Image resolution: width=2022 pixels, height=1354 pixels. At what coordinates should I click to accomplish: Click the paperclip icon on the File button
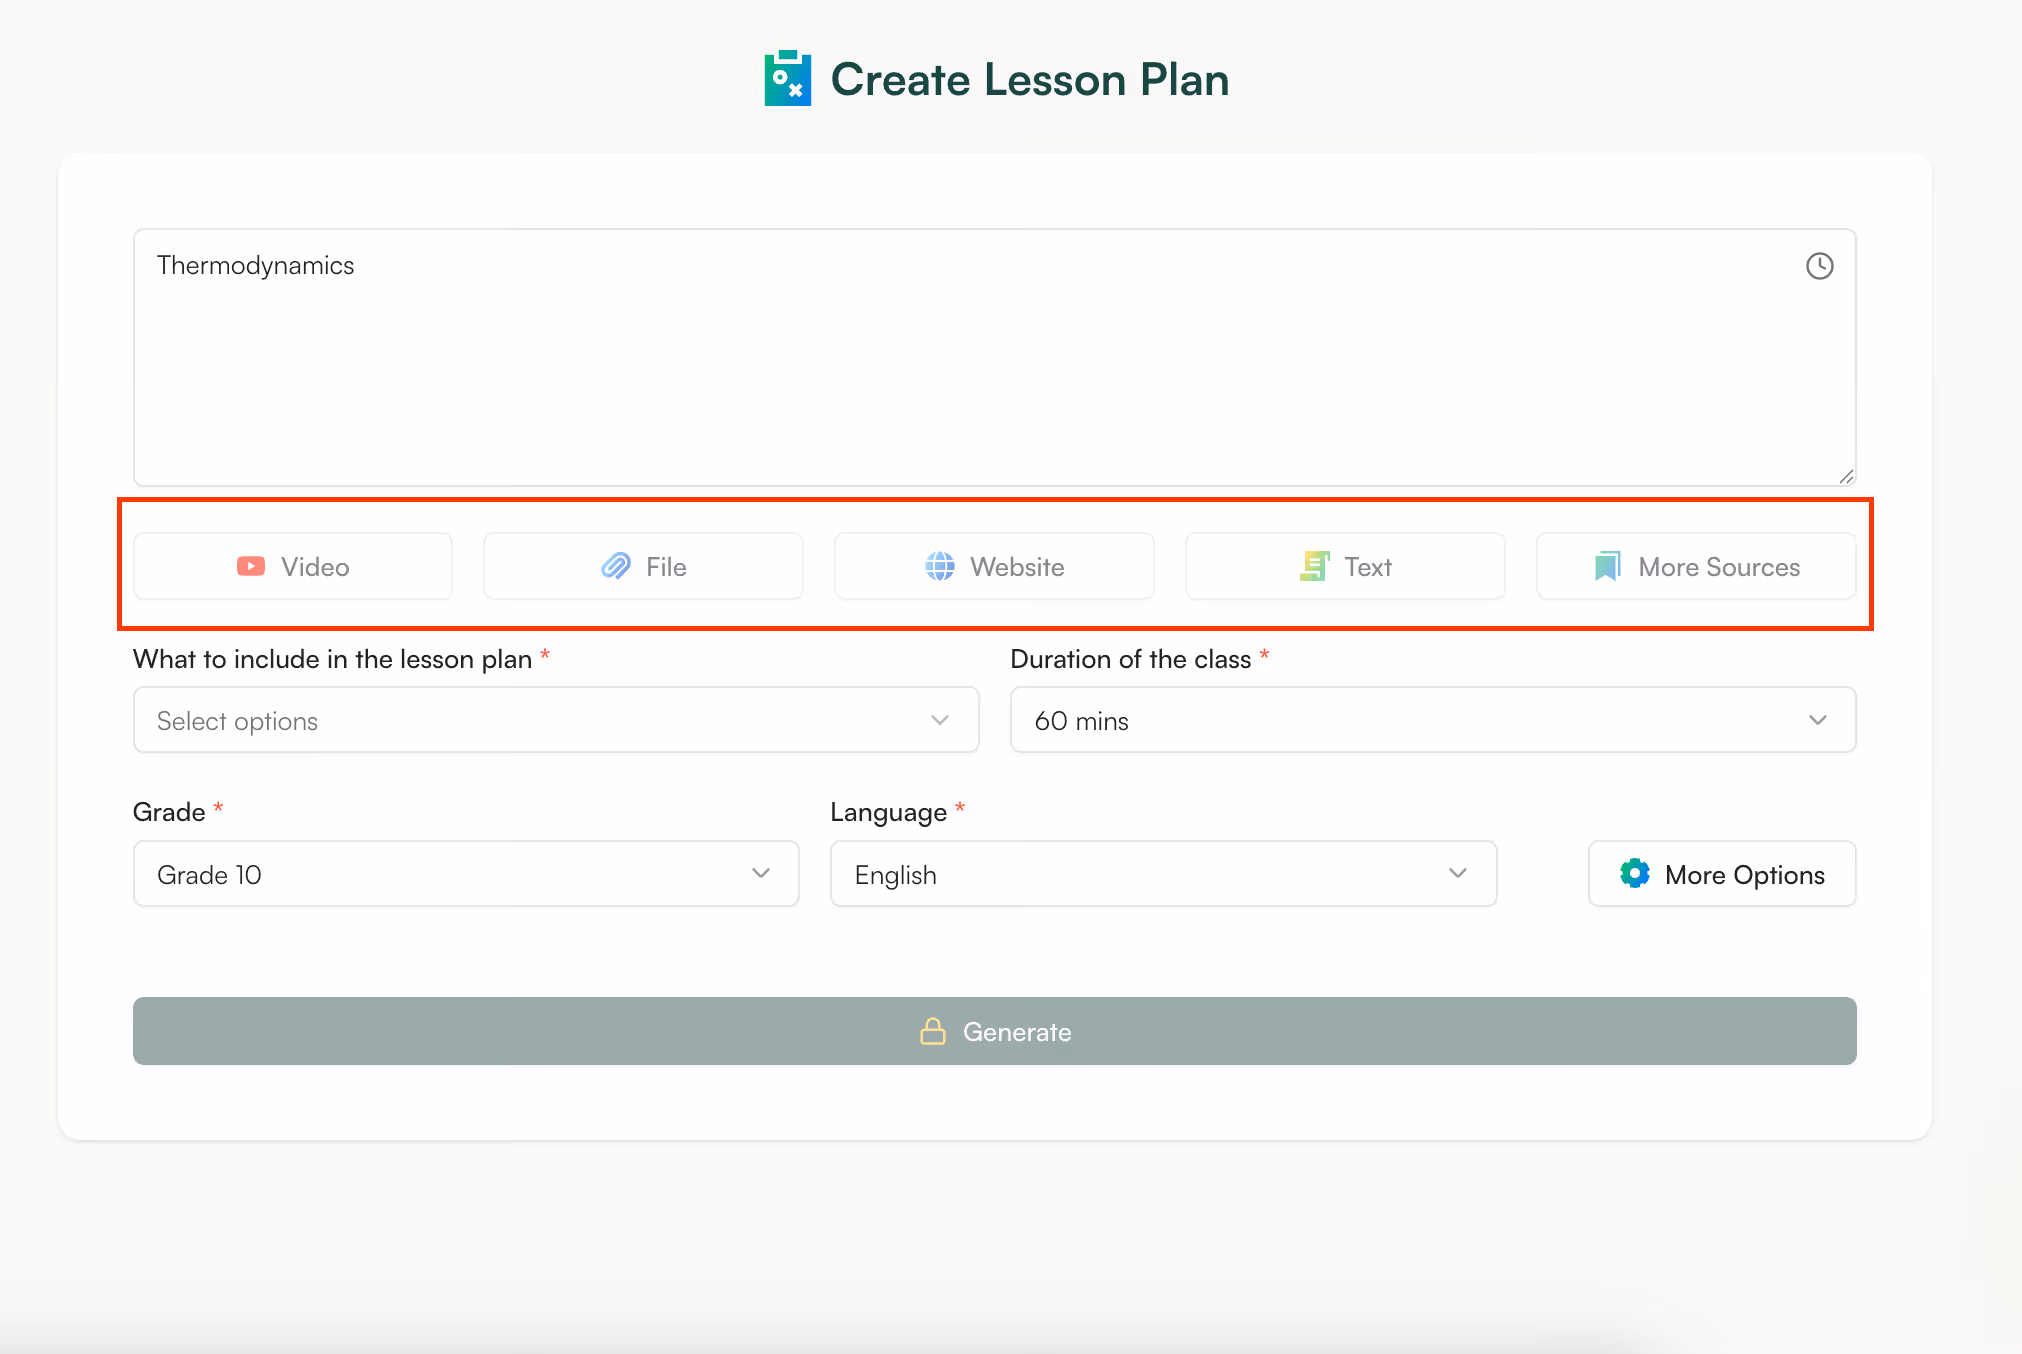(x=616, y=566)
